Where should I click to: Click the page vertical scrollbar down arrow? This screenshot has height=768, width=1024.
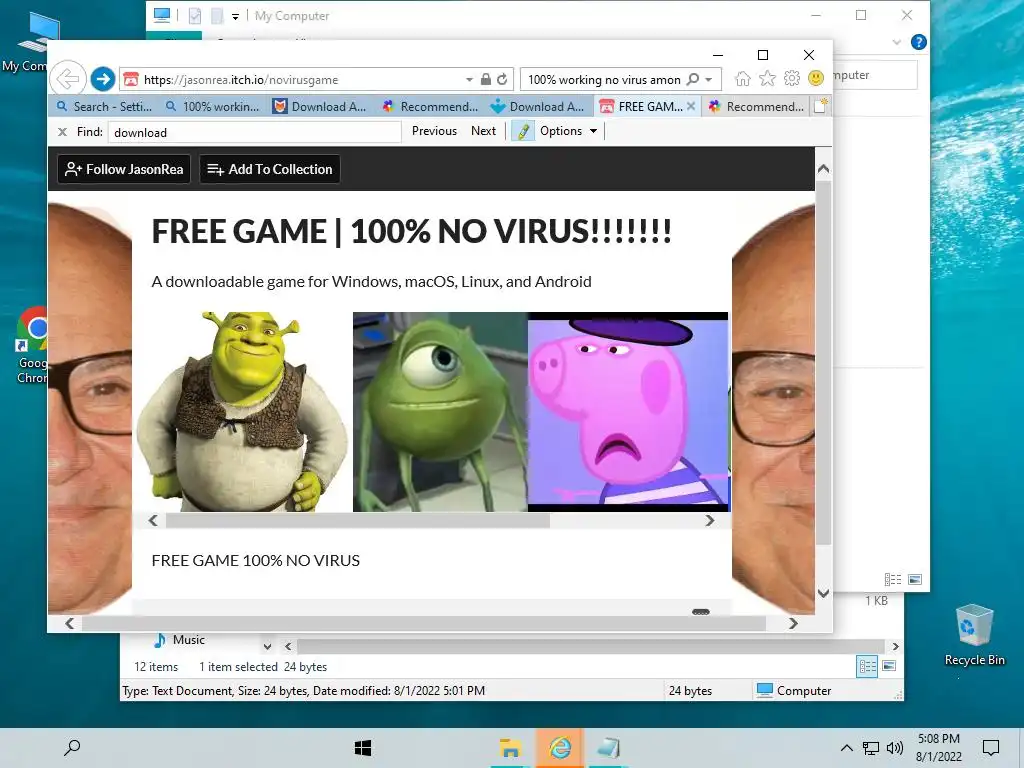(x=824, y=593)
